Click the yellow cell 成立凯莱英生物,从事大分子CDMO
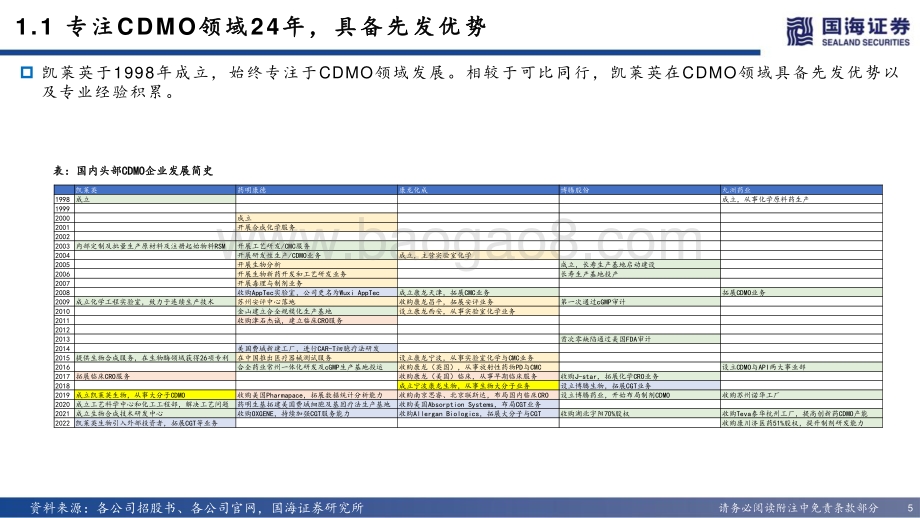920x518 pixels. [155, 395]
